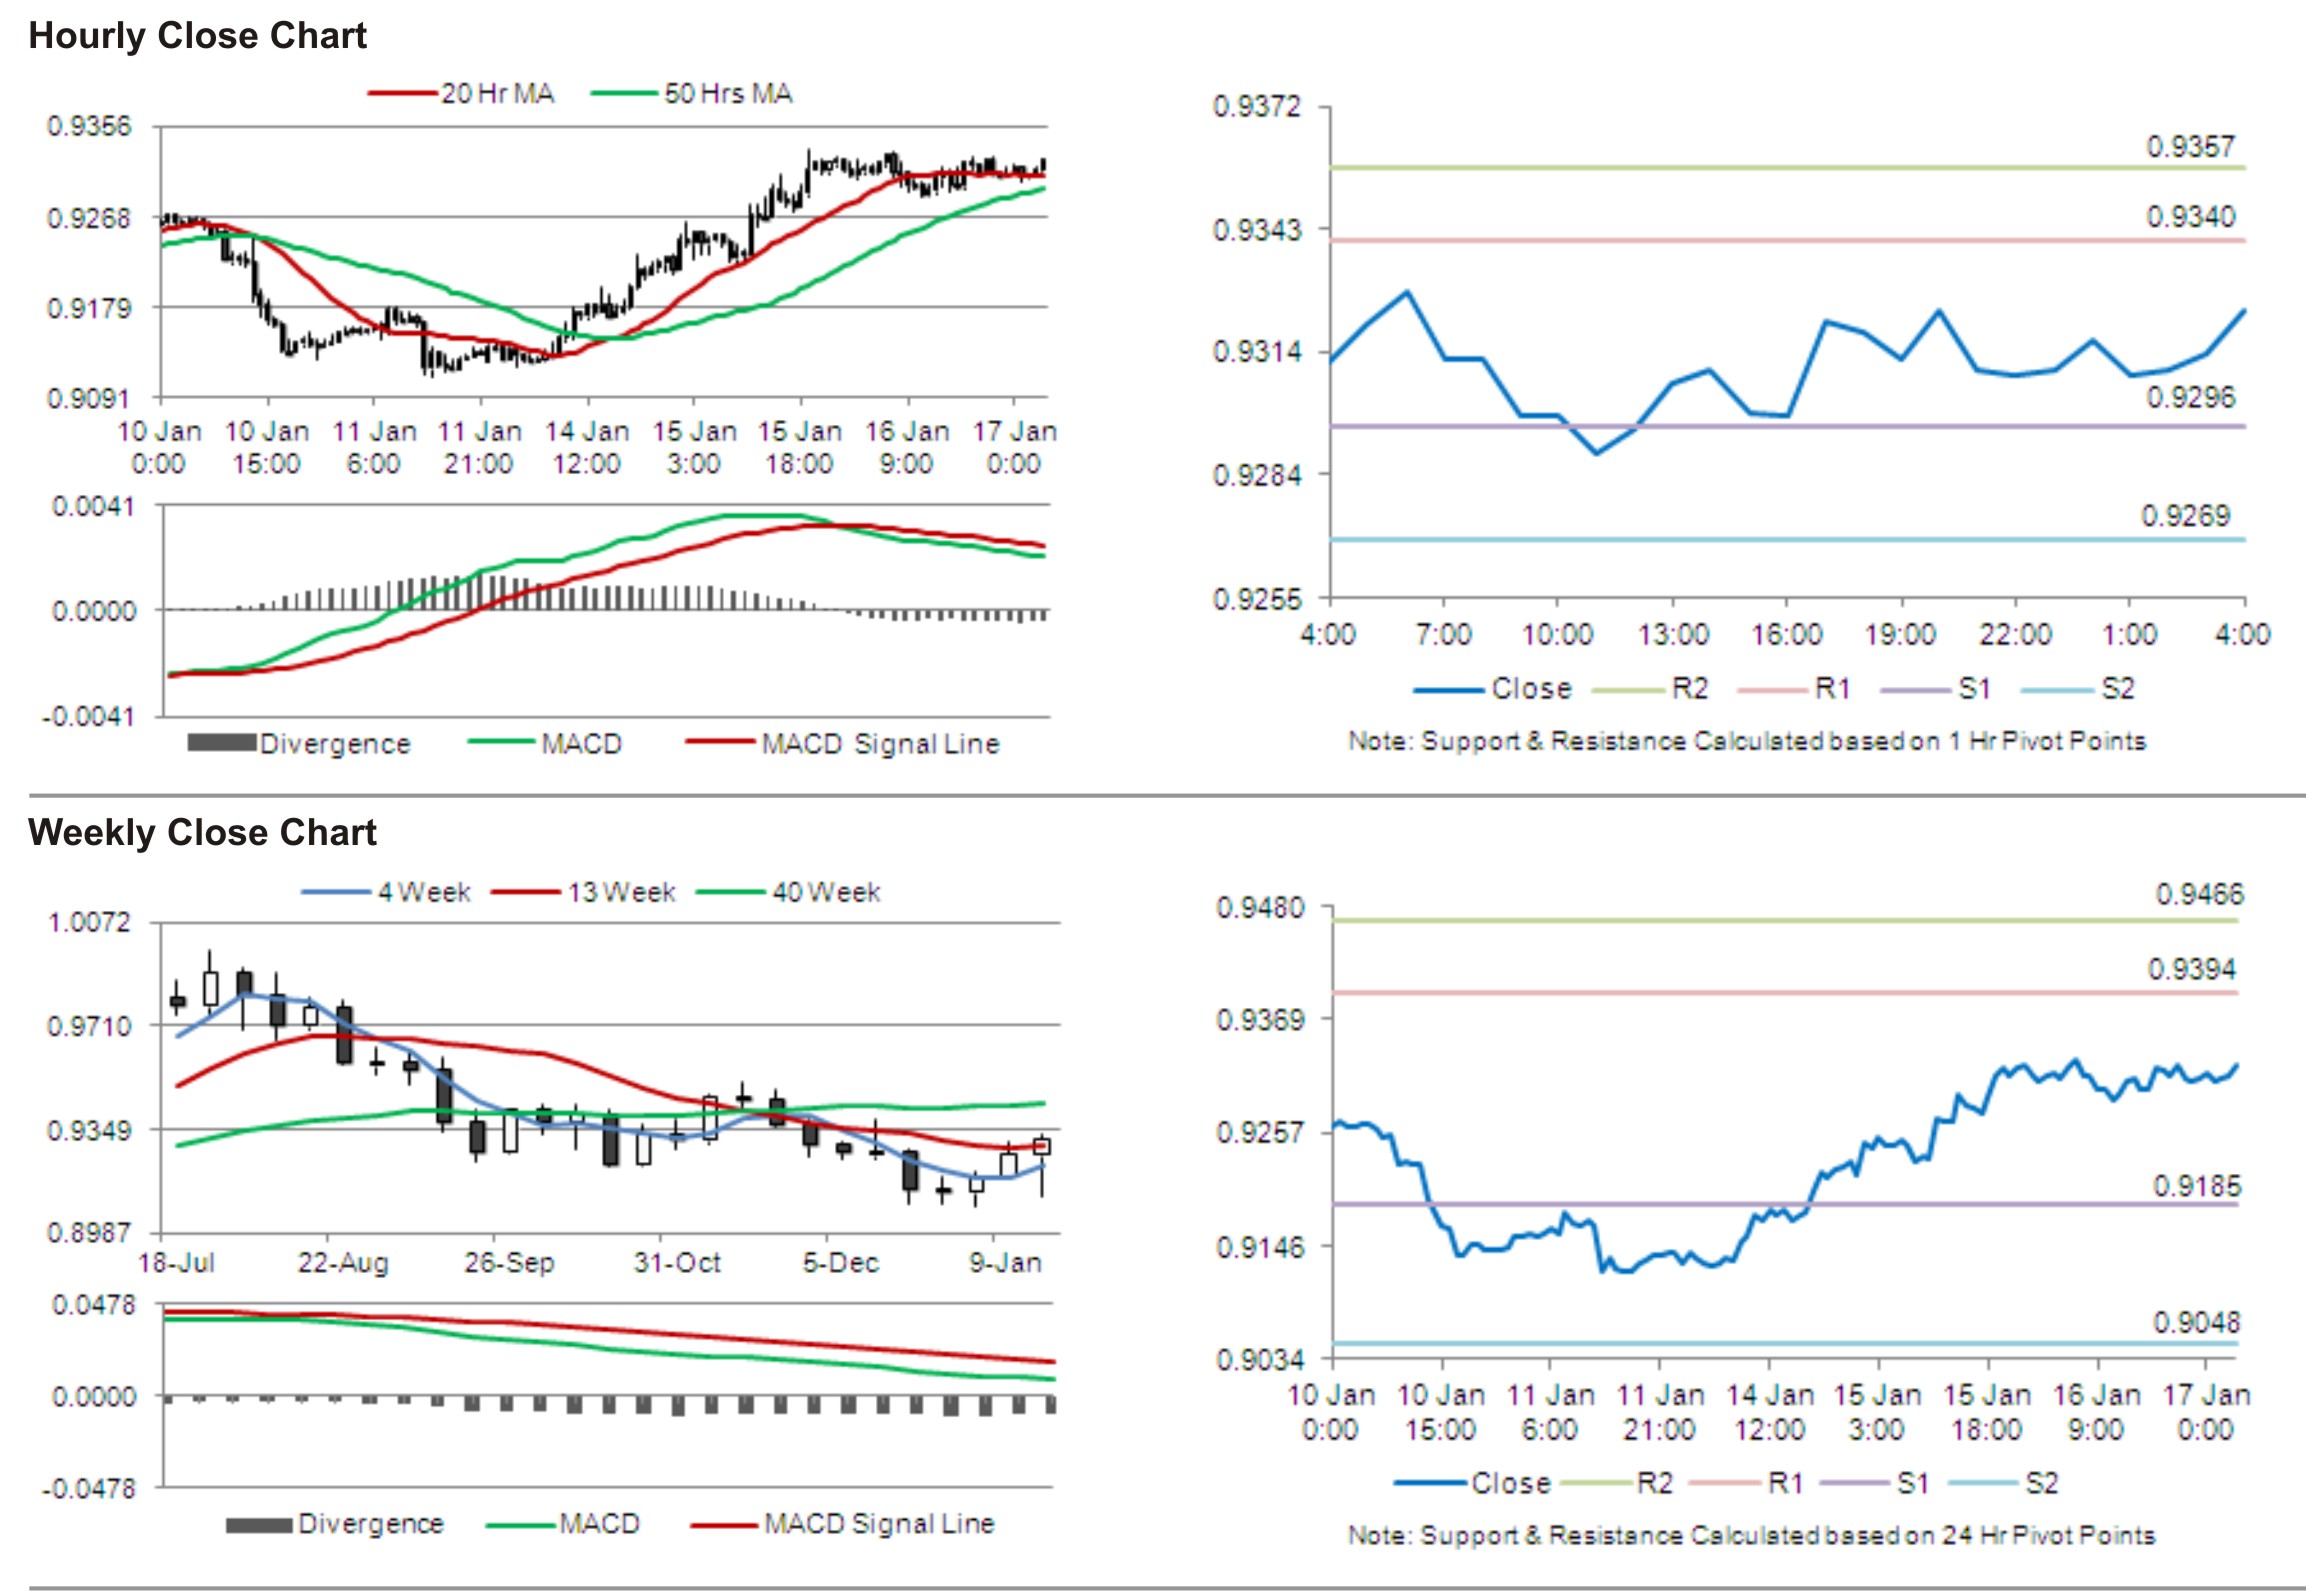Click the R2 value label 0.9466

coord(2199,894)
